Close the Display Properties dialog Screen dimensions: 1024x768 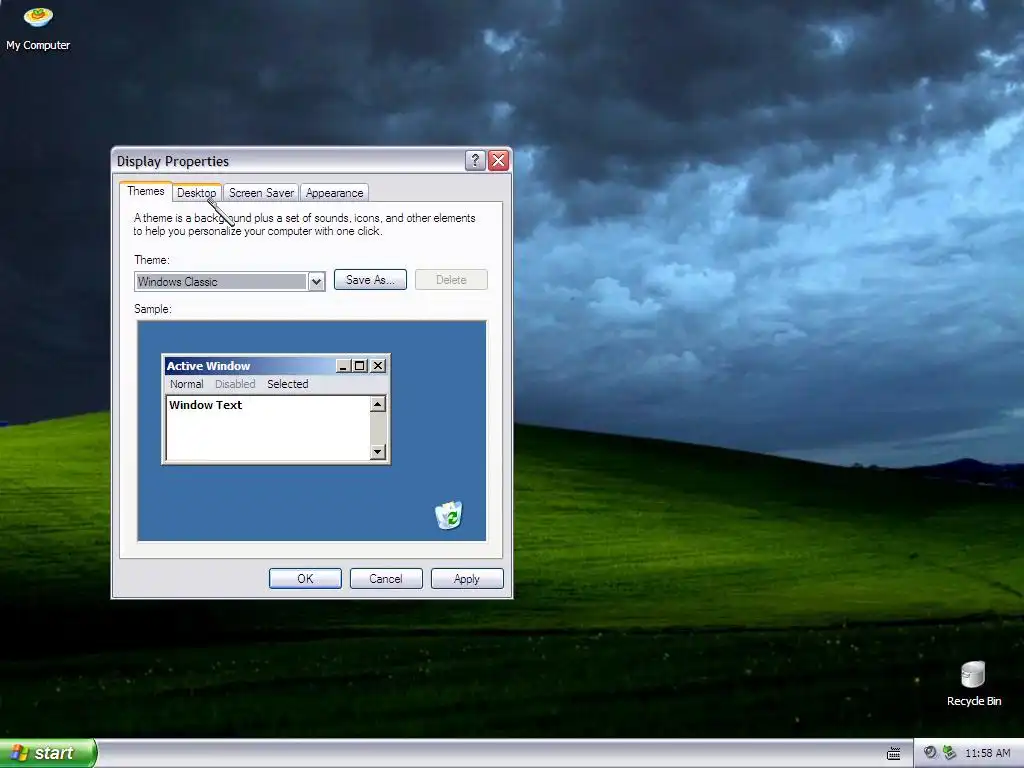(x=498, y=160)
